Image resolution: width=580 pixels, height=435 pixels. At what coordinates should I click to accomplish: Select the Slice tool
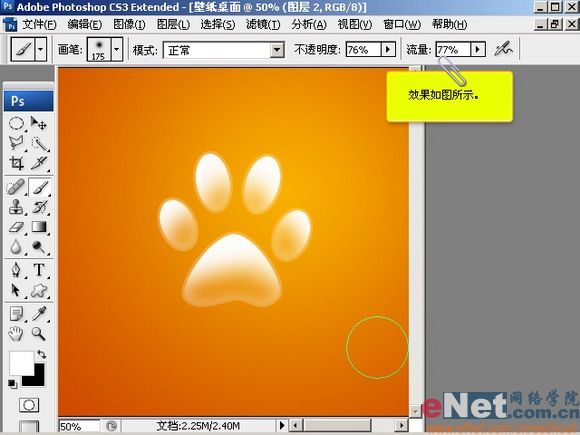39,163
